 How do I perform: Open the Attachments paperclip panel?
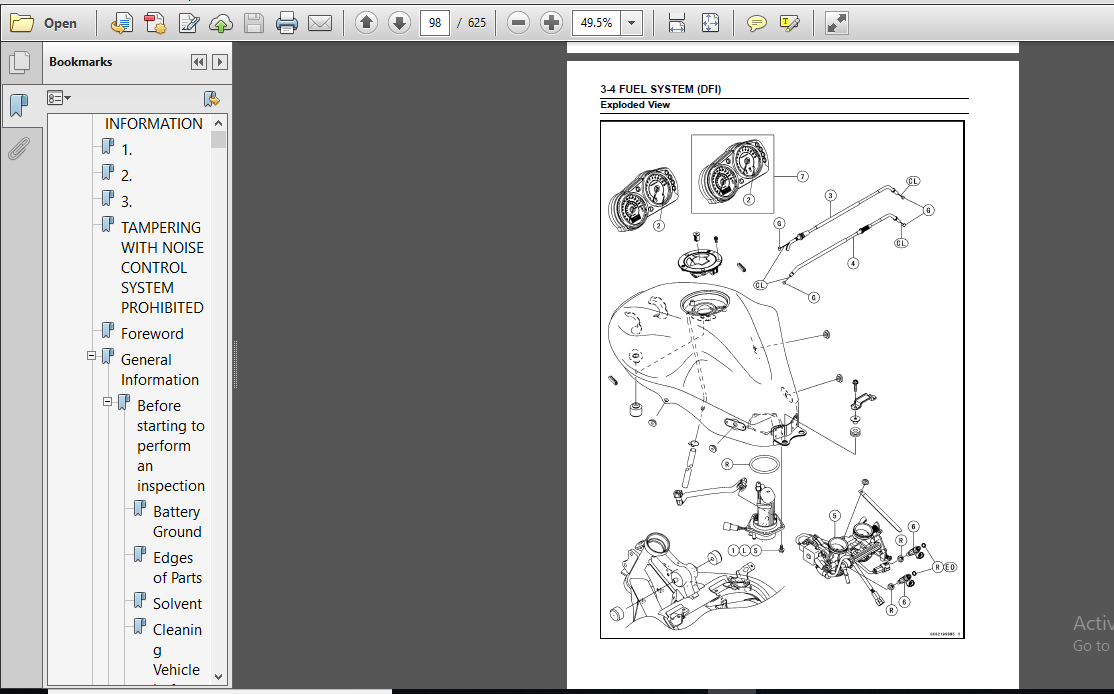click(x=19, y=148)
